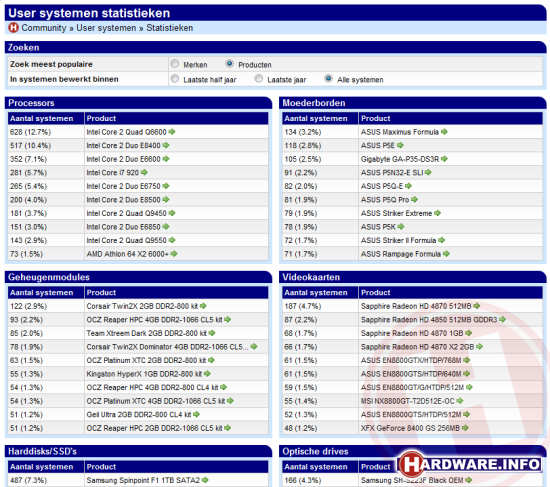Screen dimensions: 550x487
Task: Open the Community breadcrumb link
Action: pos(44,28)
